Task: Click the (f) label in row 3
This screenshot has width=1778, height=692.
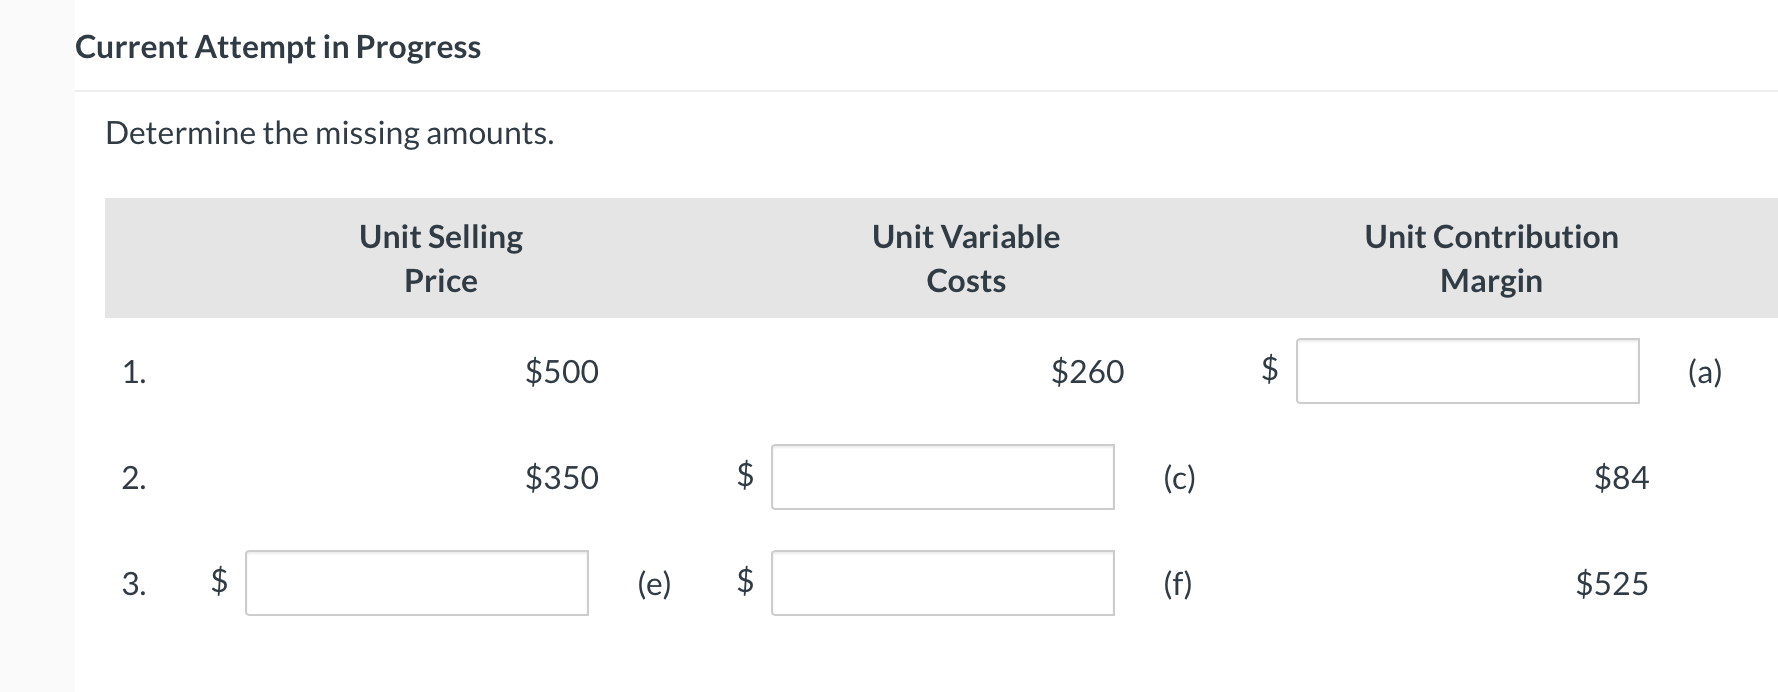Action: point(1179,584)
